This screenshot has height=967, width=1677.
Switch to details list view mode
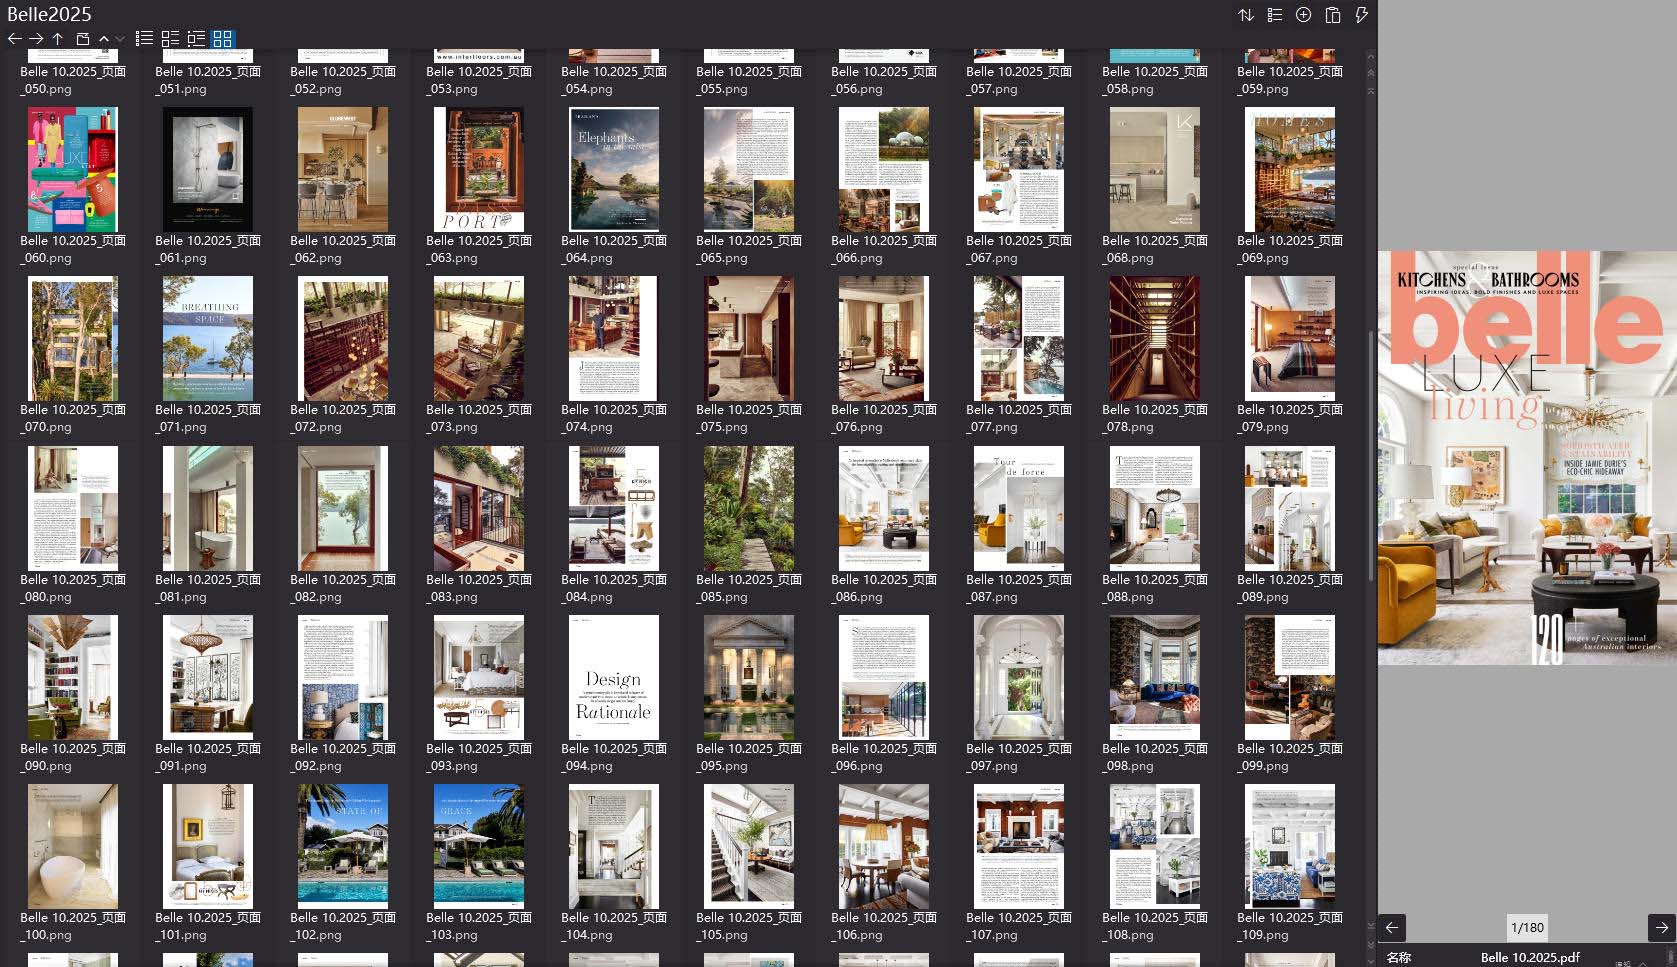tap(170, 39)
